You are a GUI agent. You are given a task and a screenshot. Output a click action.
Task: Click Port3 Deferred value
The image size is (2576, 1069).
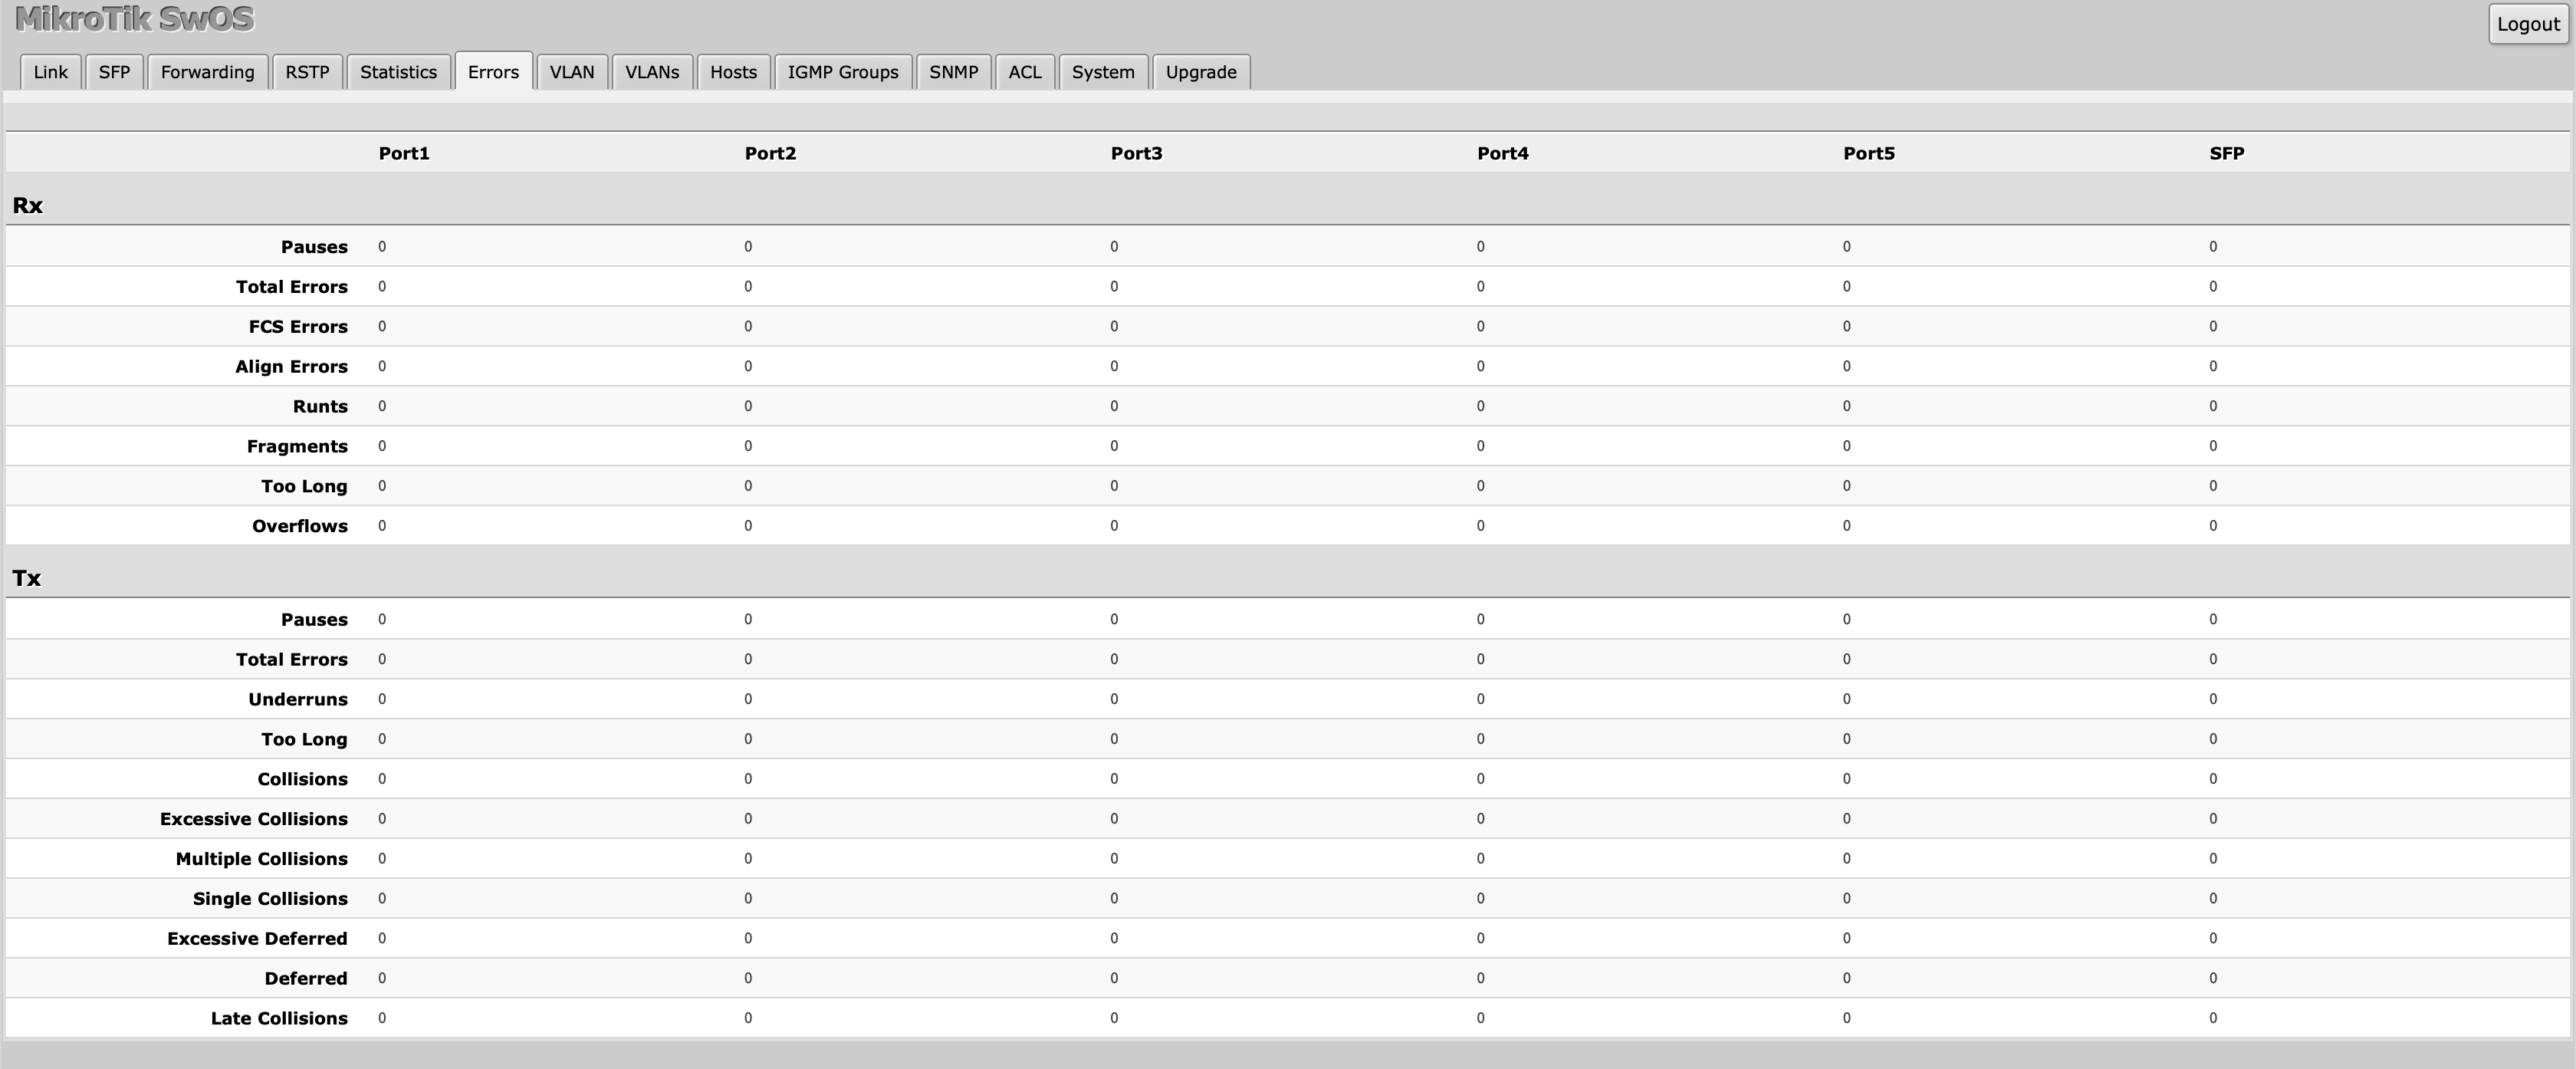pyautogui.click(x=1114, y=980)
